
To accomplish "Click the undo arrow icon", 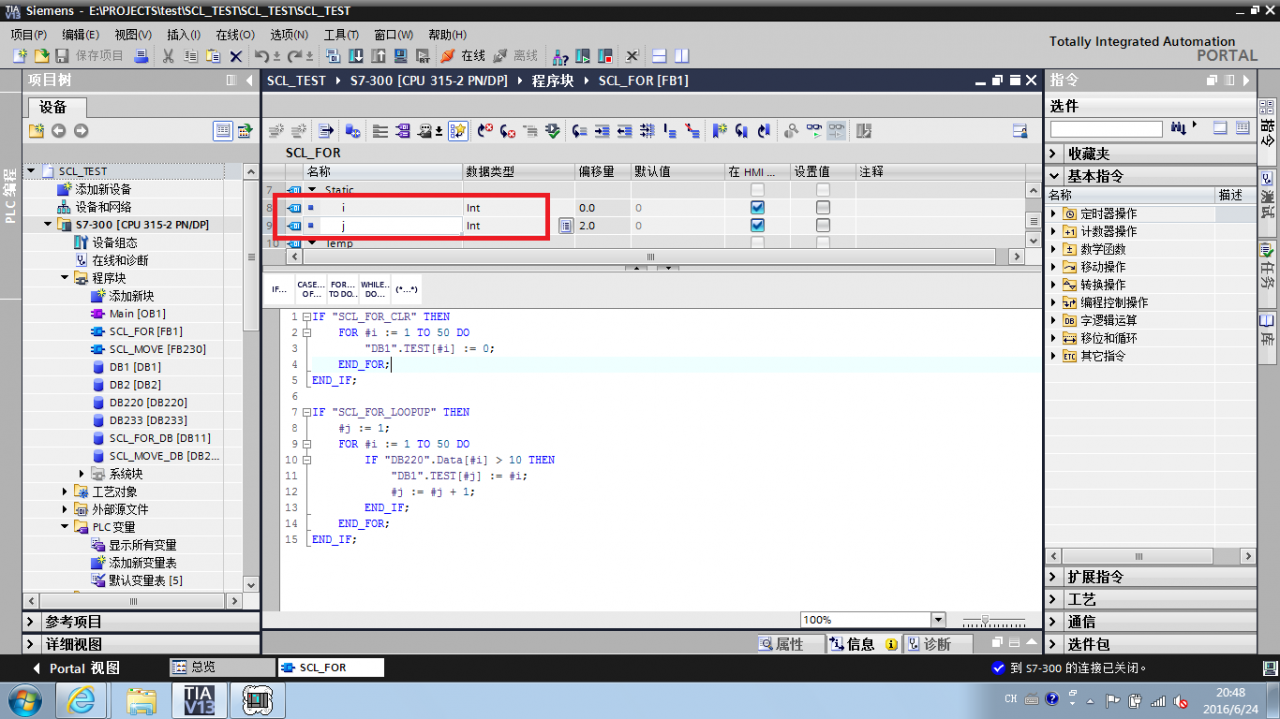I will tap(262, 56).
